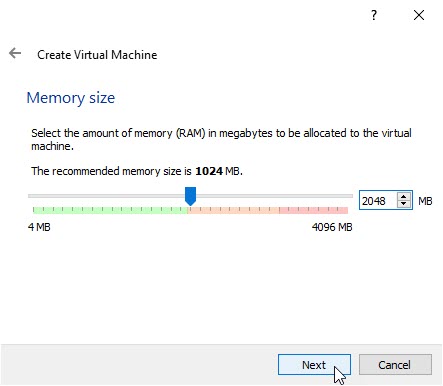
Task: Click the orange warning zone of memory scale
Action: [x=234, y=210]
